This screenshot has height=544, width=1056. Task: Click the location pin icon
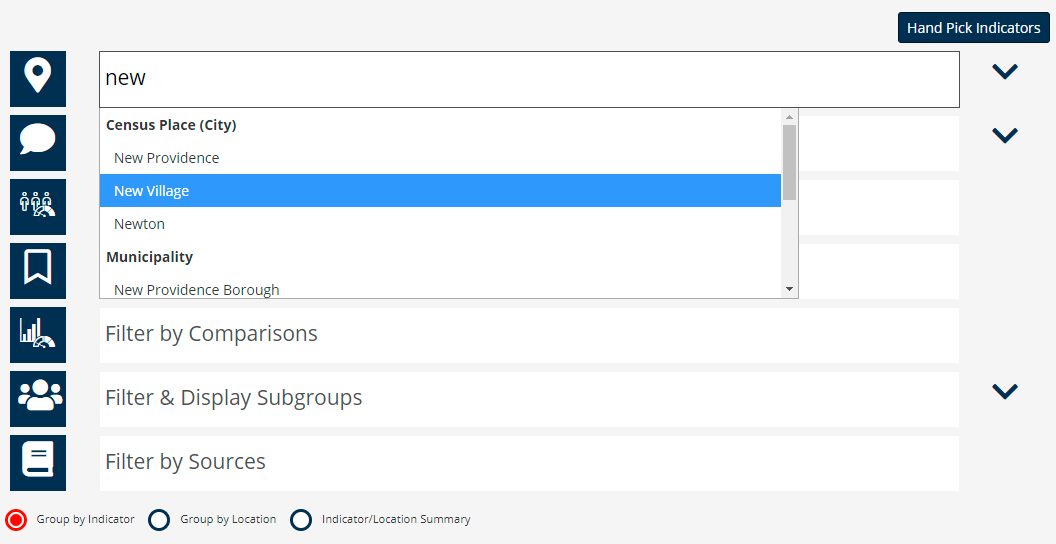pyautogui.click(x=38, y=79)
